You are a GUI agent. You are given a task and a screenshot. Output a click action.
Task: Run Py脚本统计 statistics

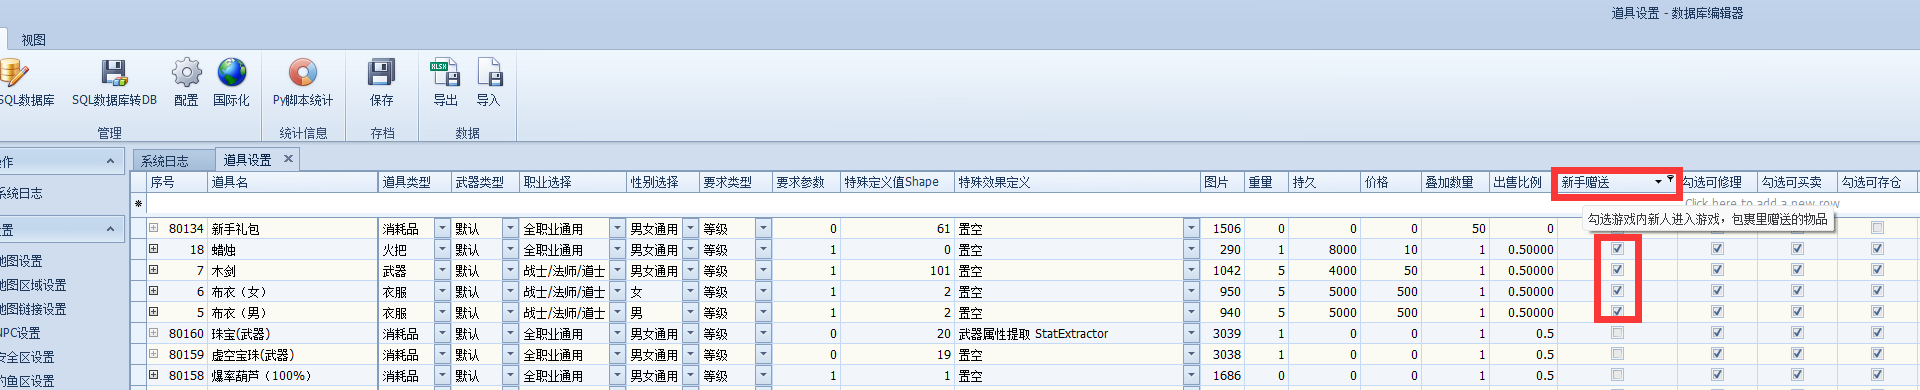(303, 81)
